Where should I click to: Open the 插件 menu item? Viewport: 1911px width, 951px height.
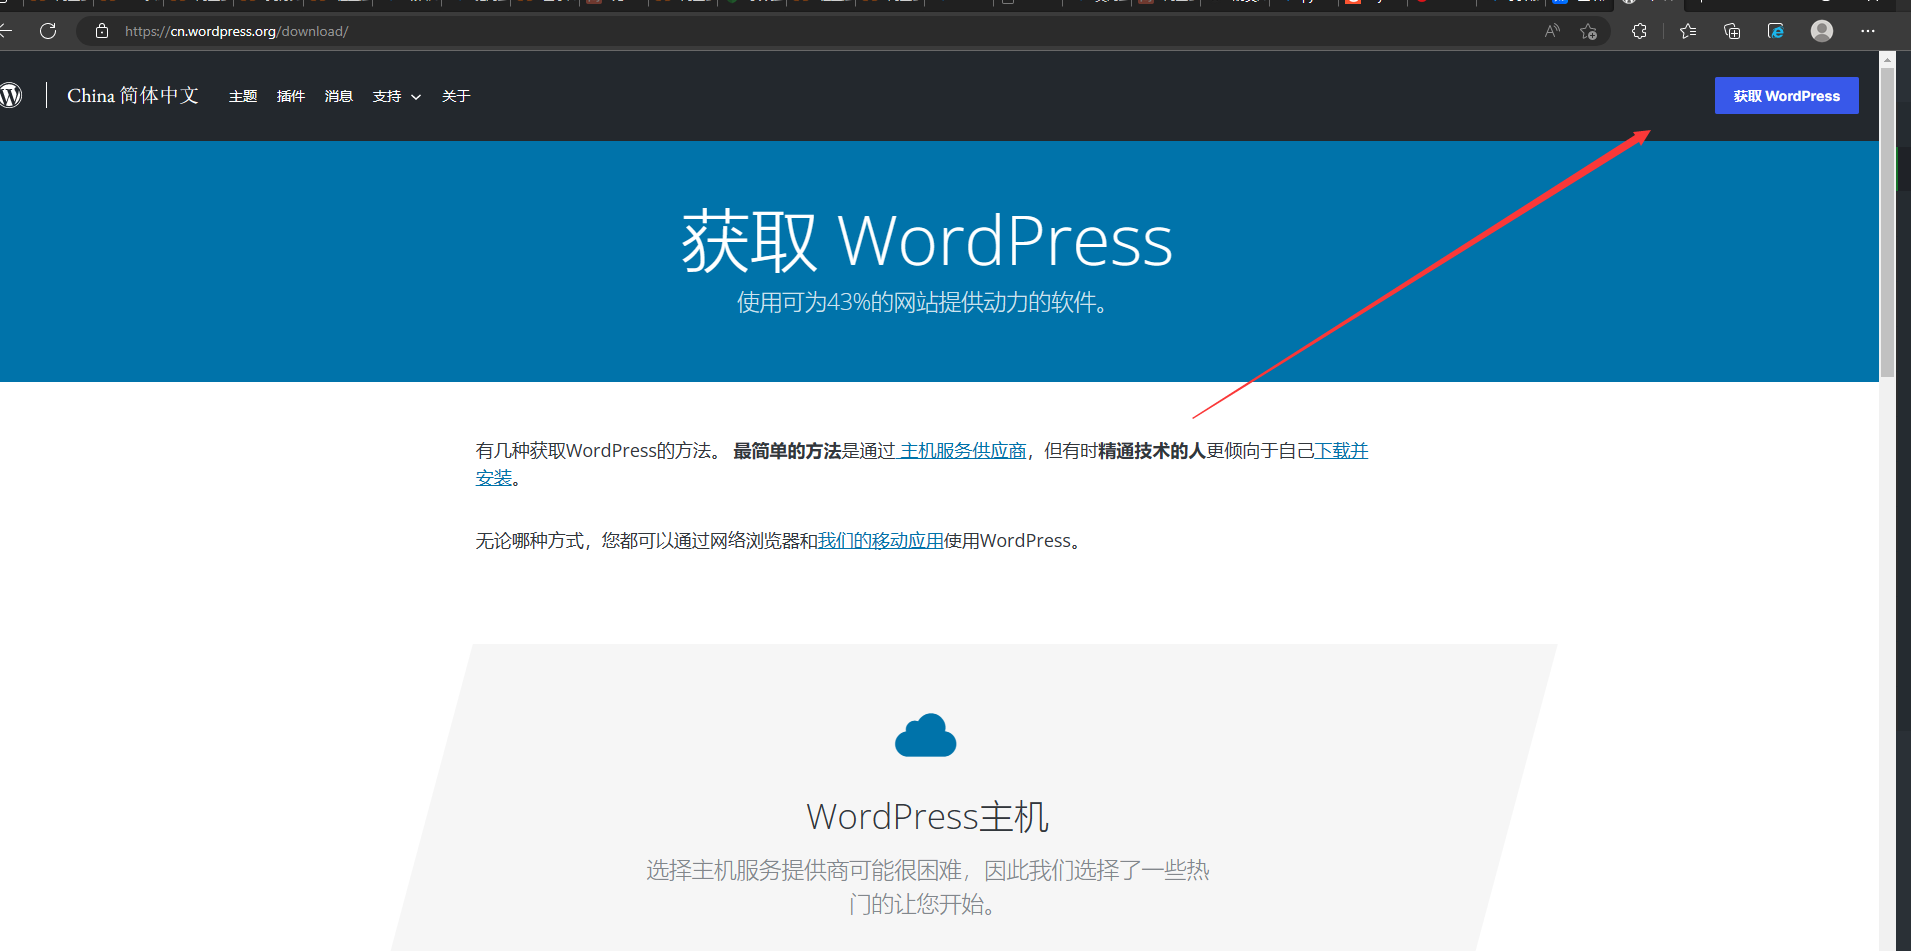(291, 96)
